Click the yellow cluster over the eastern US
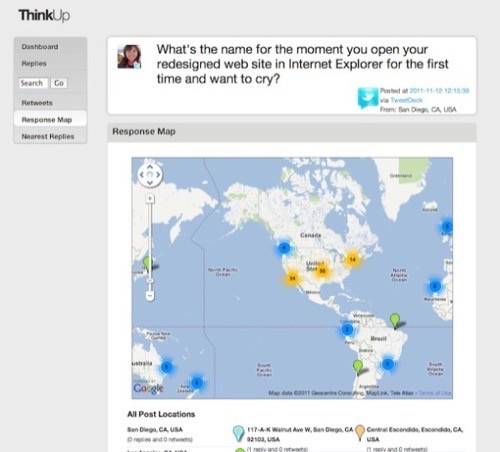Viewport: 500px width, 452px height. [x=352, y=259]
